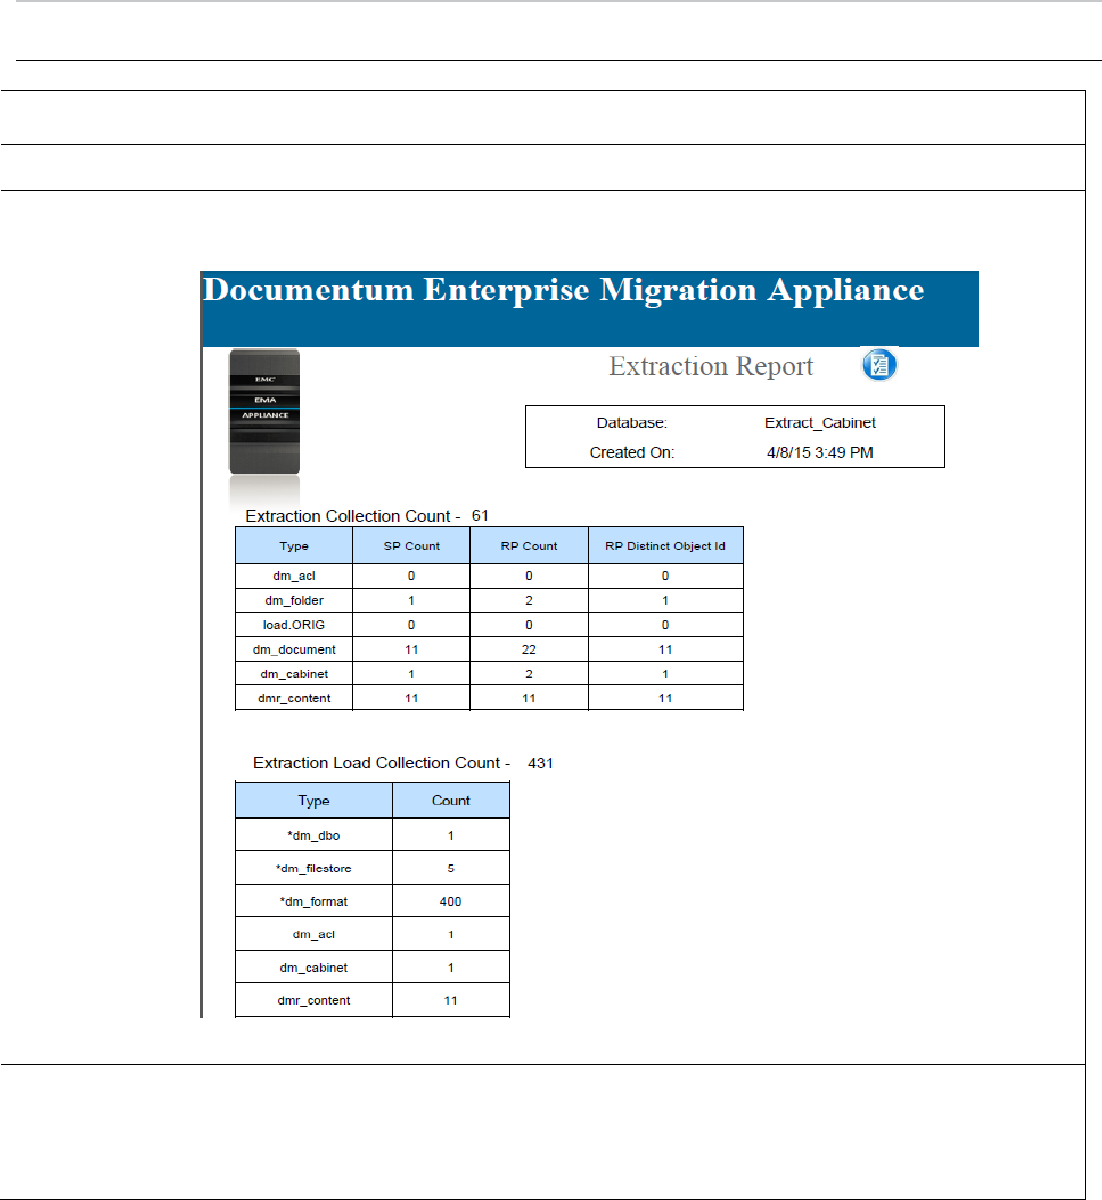Click dm_acl row in first table
1102x1200 pixels.
(489, 576)
